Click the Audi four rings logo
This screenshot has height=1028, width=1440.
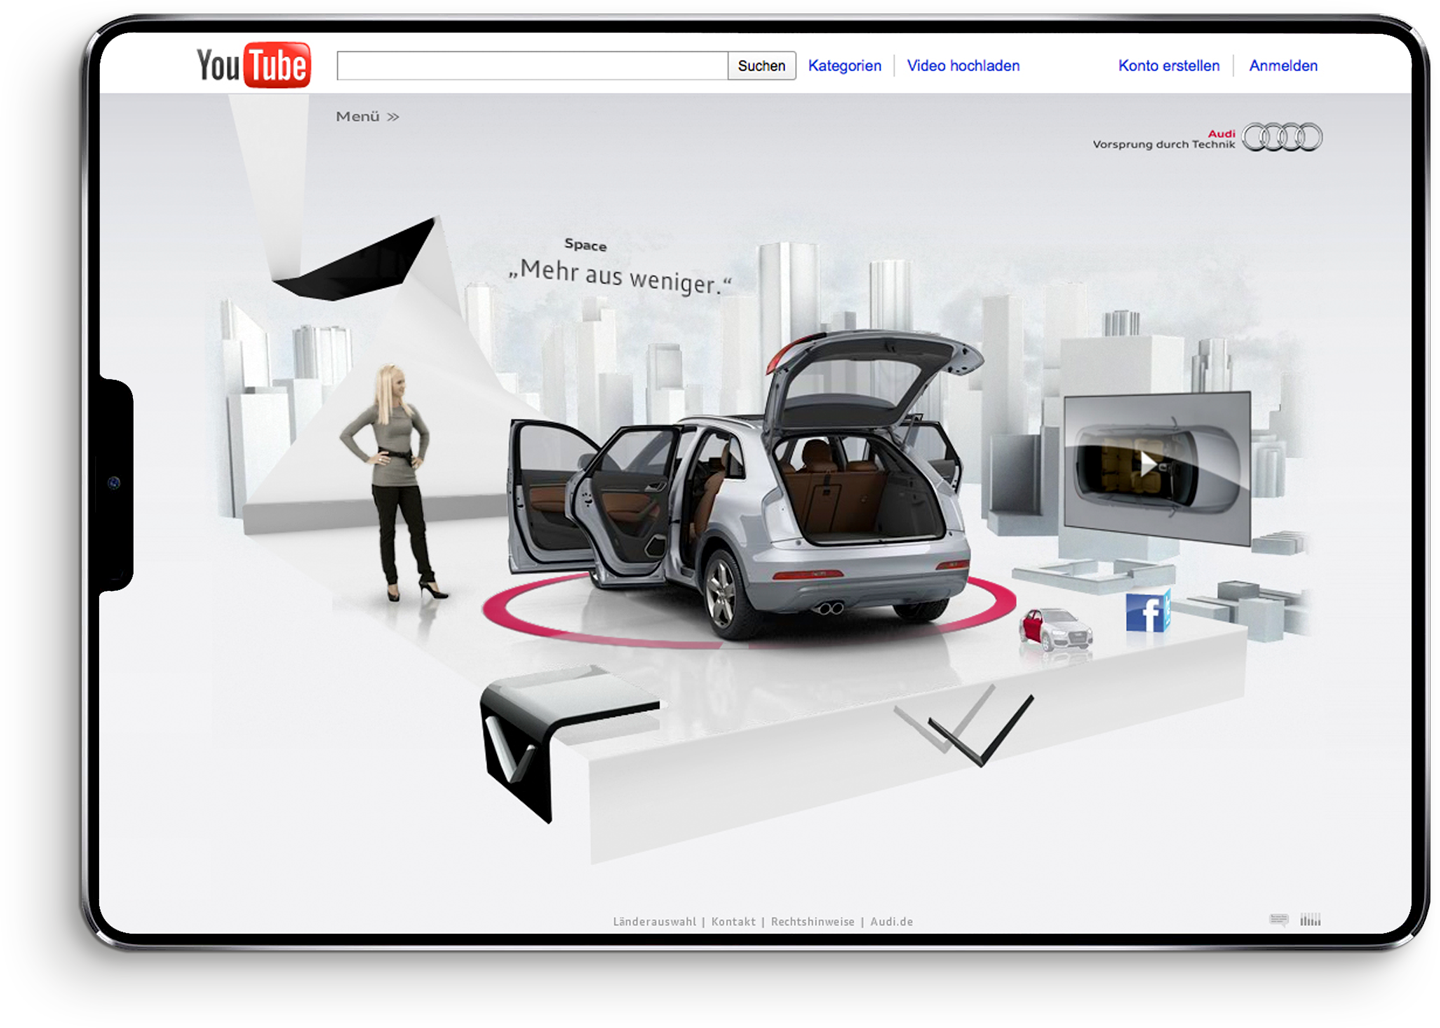pyautogui.click(x=1282, y=138)
